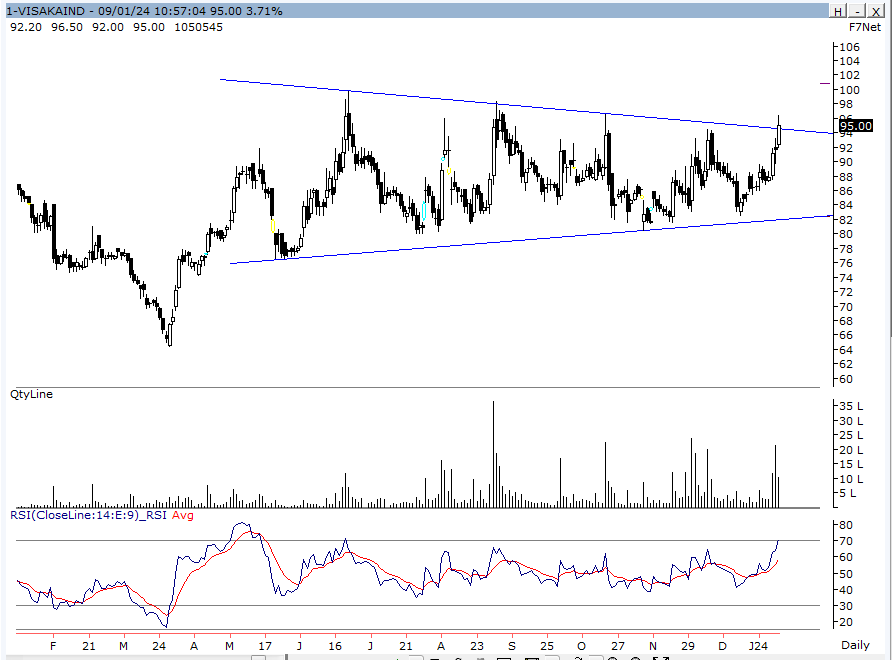This screenshot has height=660, width=892.
Task: Click the 3.71% change value in the title
Action: [264, 11]
